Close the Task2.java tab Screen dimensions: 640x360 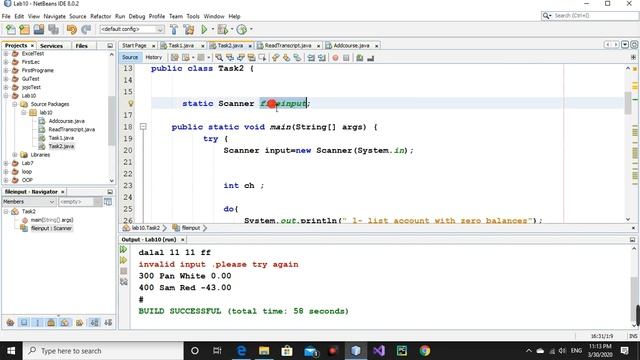(x=250, y=46)
